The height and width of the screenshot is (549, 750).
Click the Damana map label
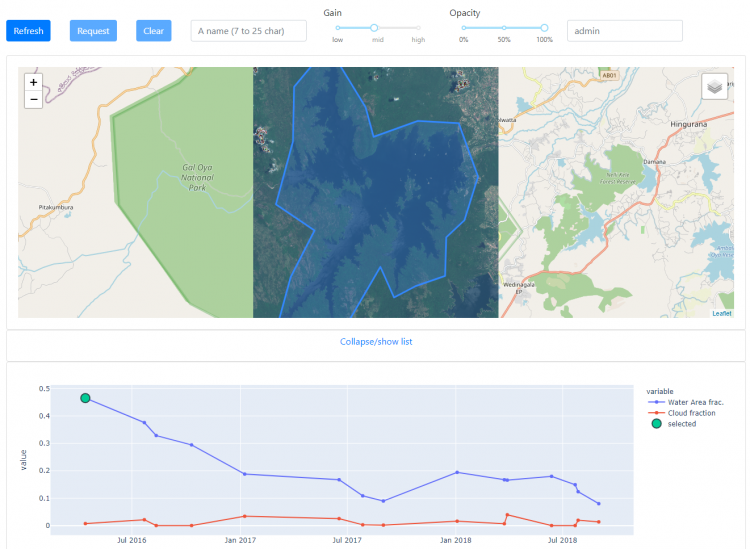[x=654, y=162]
